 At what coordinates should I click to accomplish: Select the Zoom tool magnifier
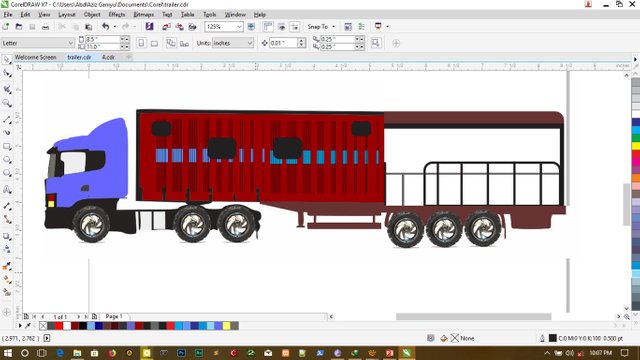[7, 103]
